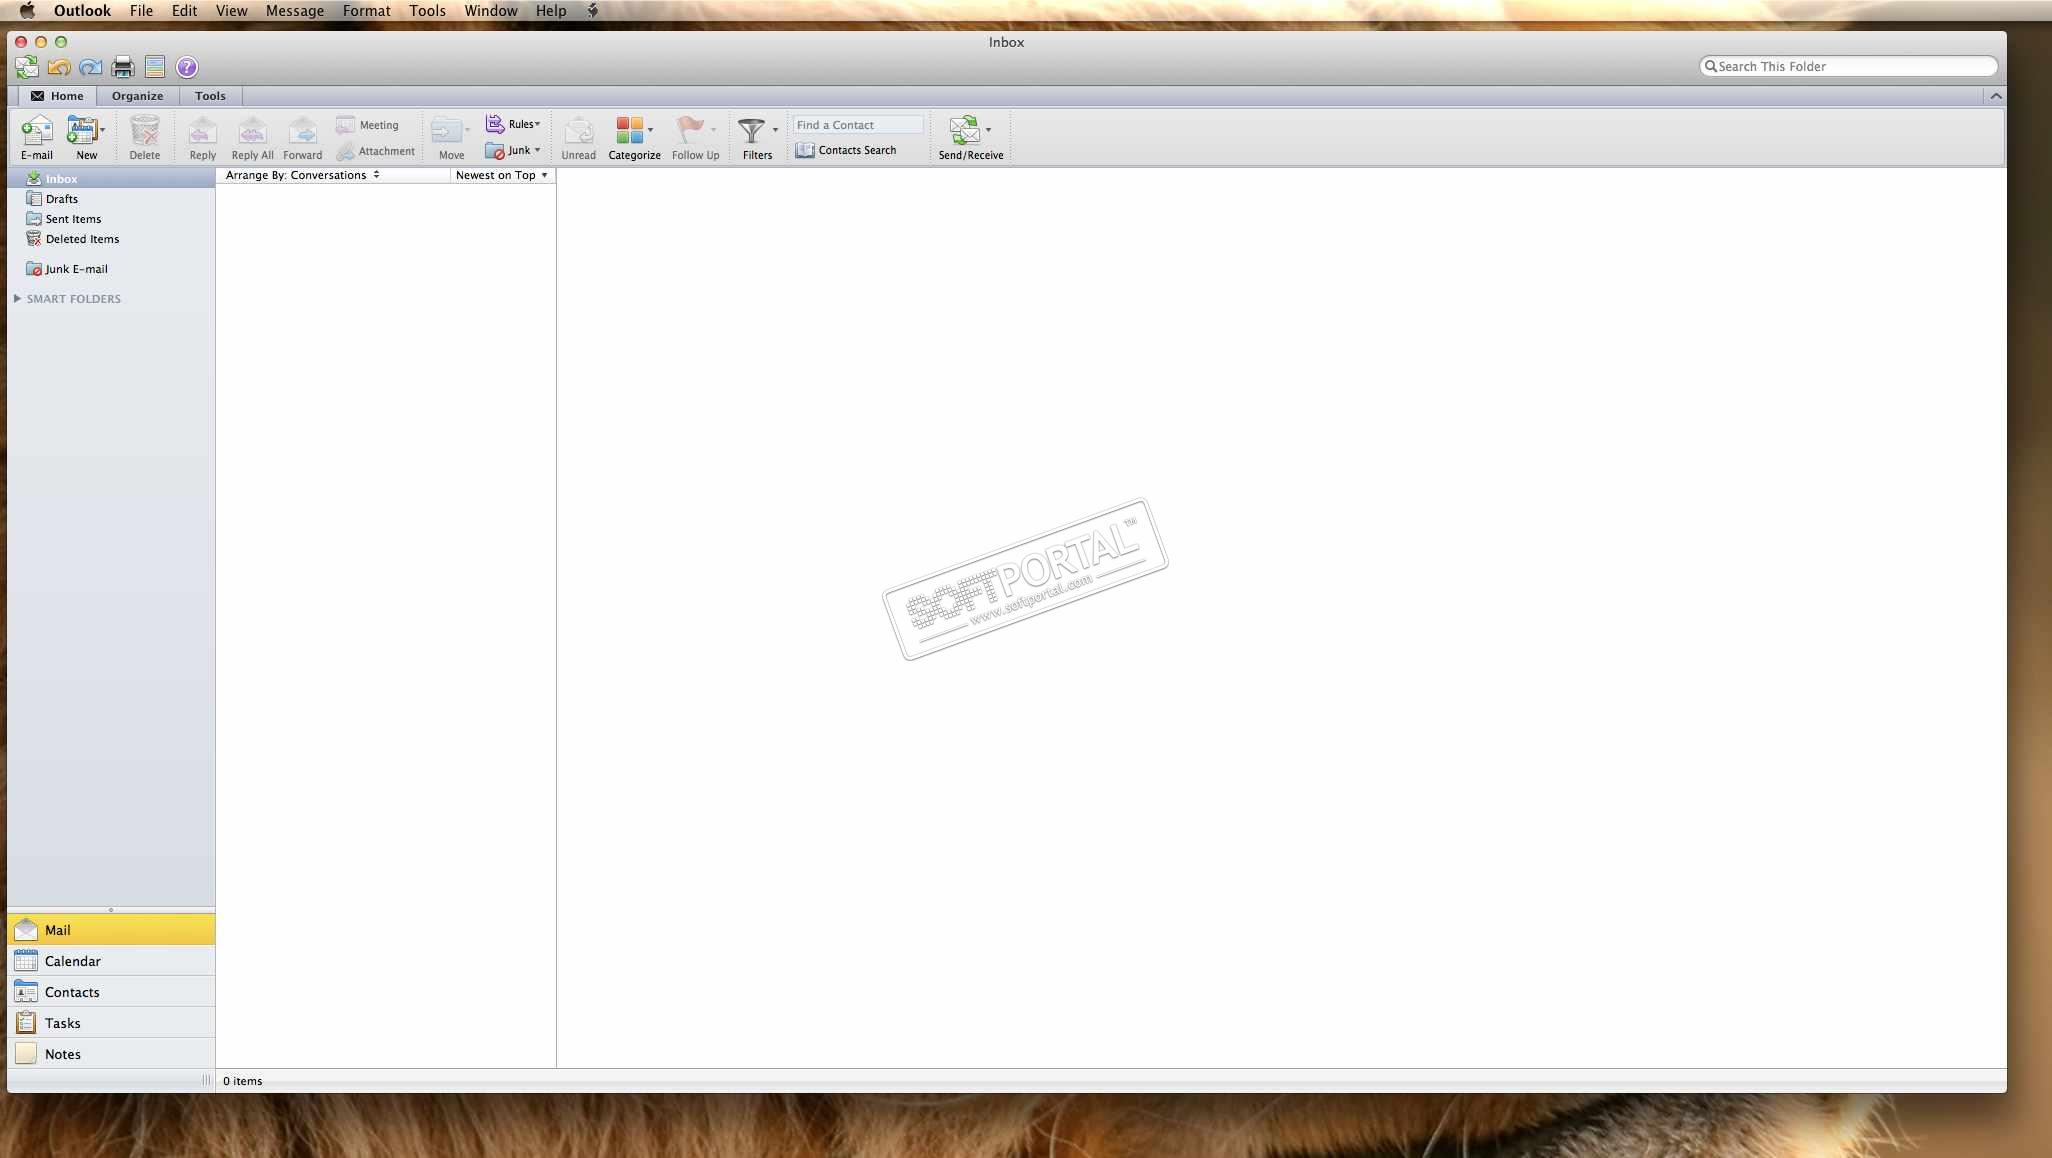Collapse the ribbon with the chevron
The width and height of the screenshot is (2052, 1158).
[1995, 96]
